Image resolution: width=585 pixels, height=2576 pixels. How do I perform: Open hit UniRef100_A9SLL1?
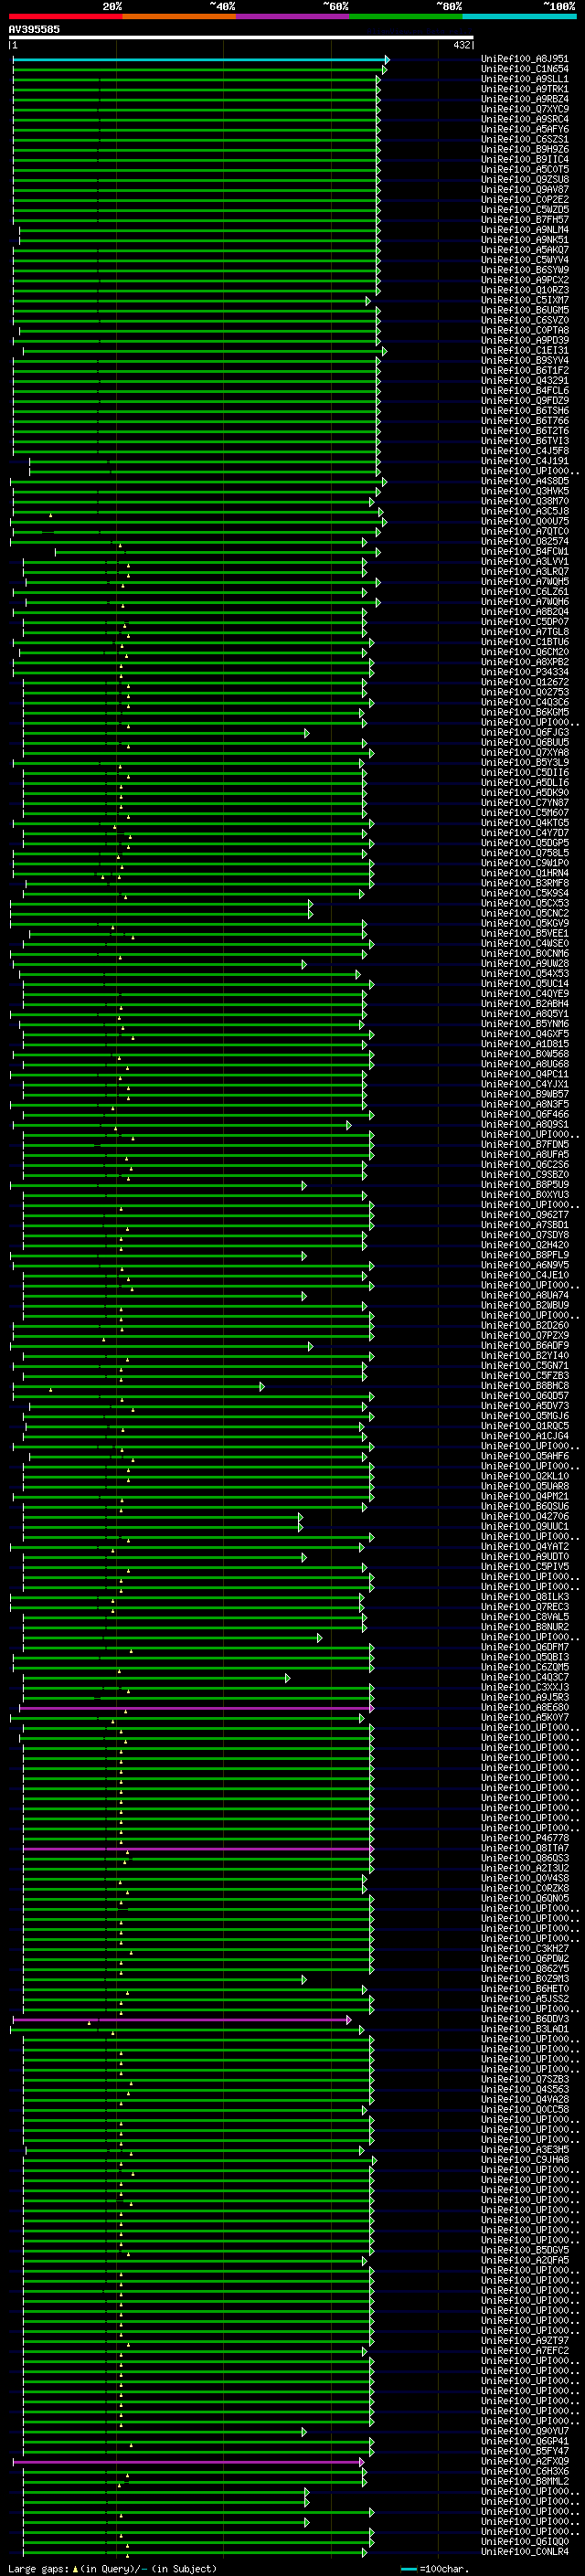525,79
